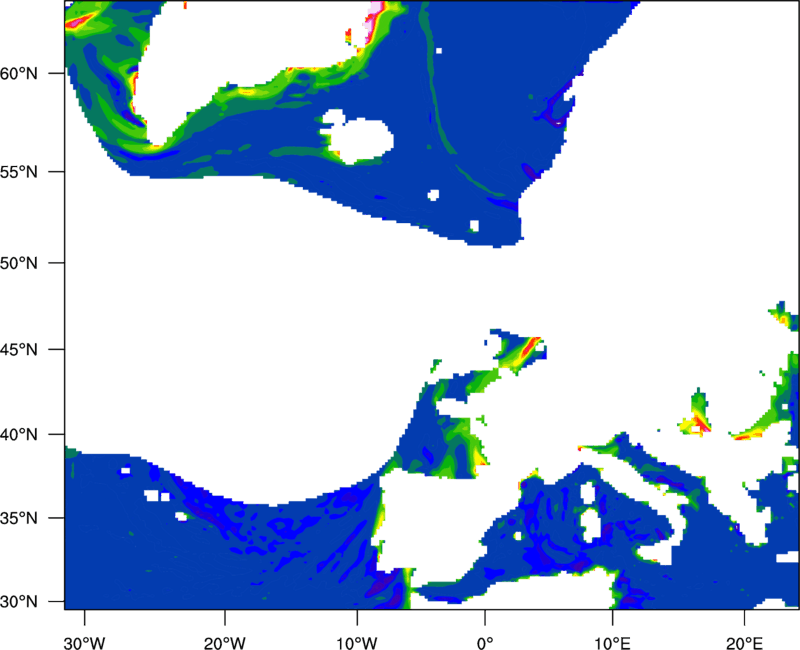Screen dimensions: 800x650
Task: Click the 20°E longitude label
Action: point(744,643)
